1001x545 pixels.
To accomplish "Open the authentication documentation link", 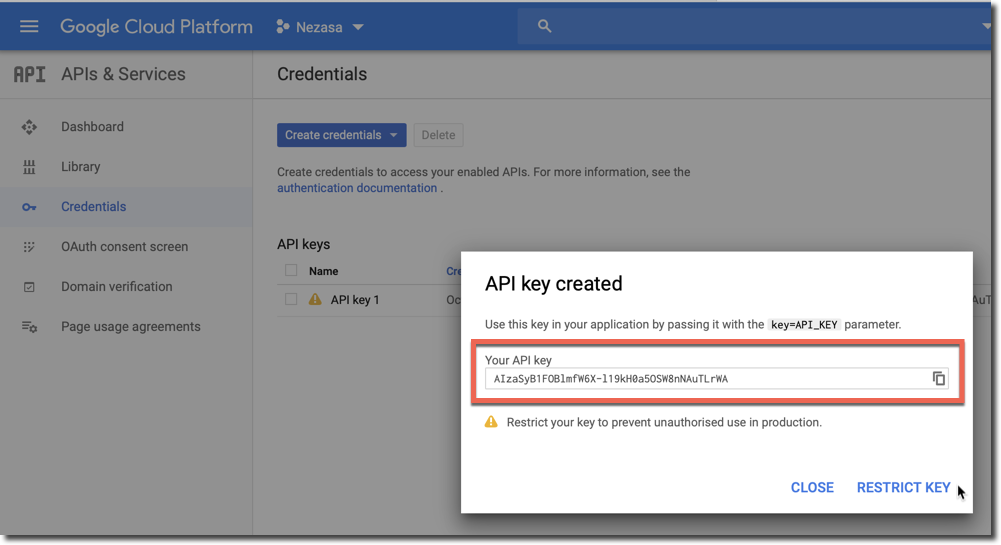I will pos(357,188).
